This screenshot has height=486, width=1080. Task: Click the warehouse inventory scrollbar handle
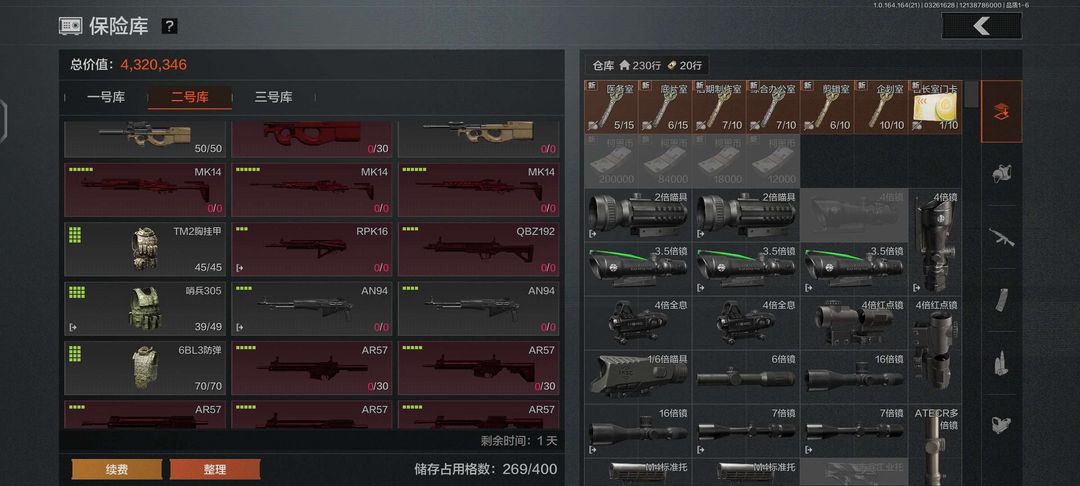tap(971, 94)
